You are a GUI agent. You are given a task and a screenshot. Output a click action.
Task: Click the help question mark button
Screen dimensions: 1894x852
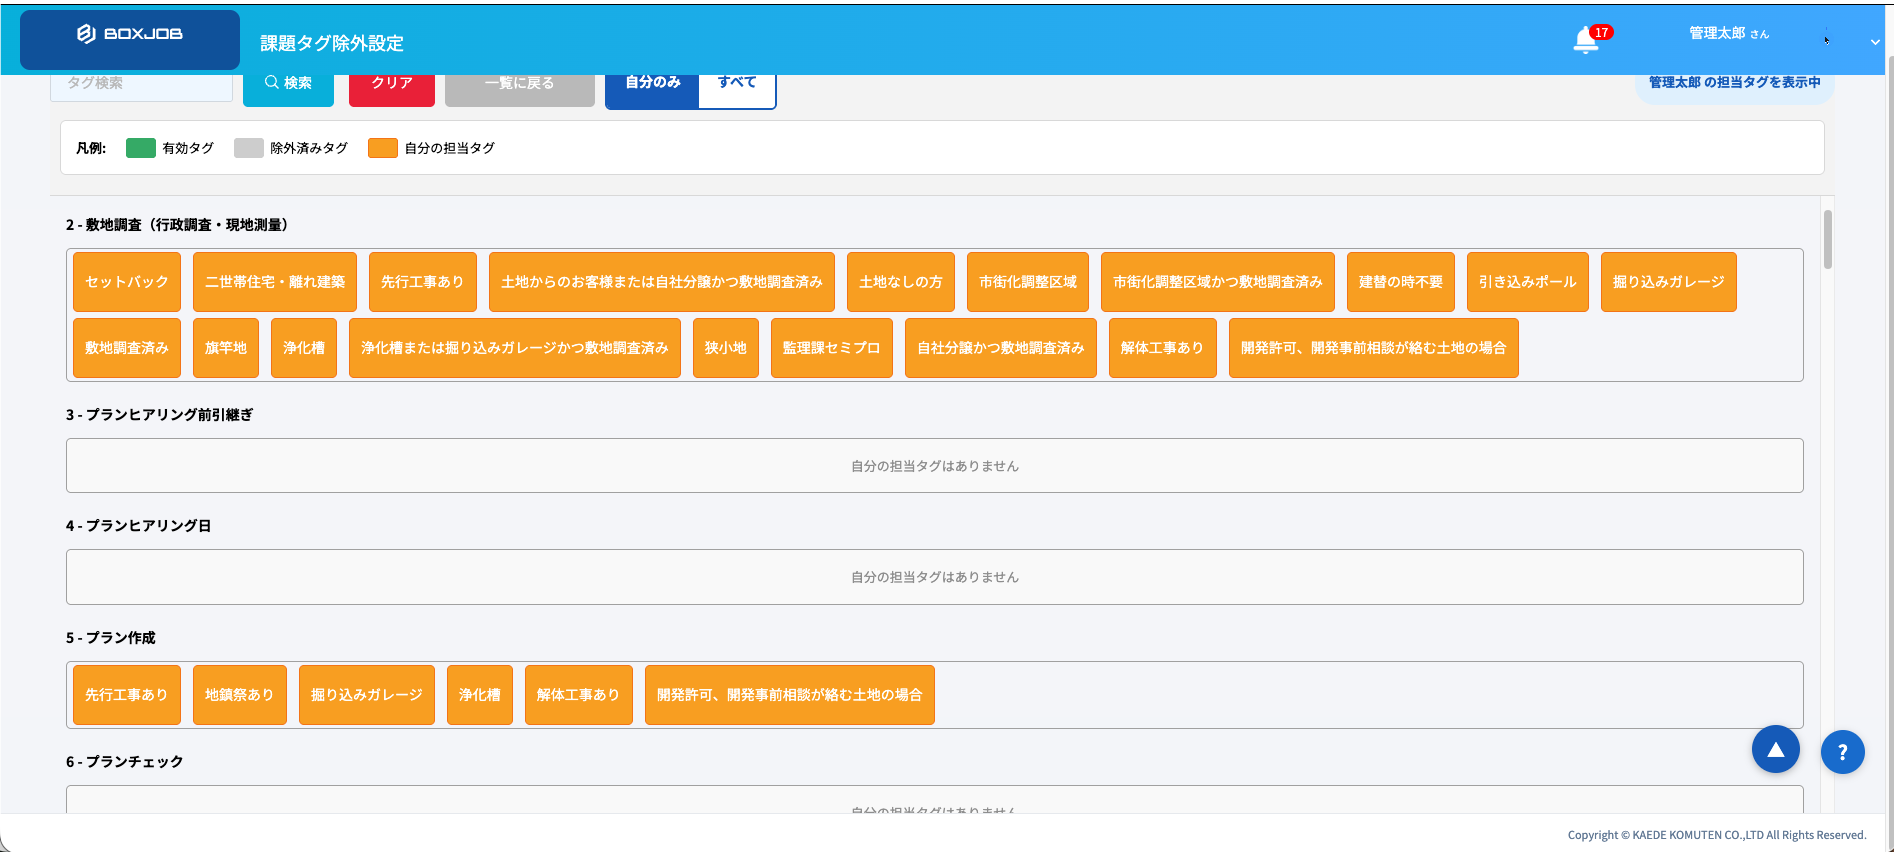(x=1842, y=752)
